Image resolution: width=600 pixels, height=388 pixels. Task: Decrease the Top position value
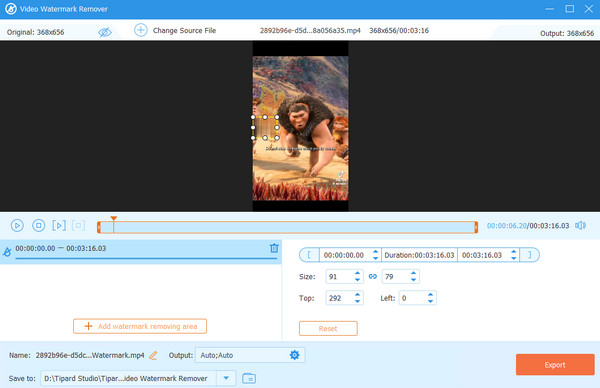click(357, 301)
